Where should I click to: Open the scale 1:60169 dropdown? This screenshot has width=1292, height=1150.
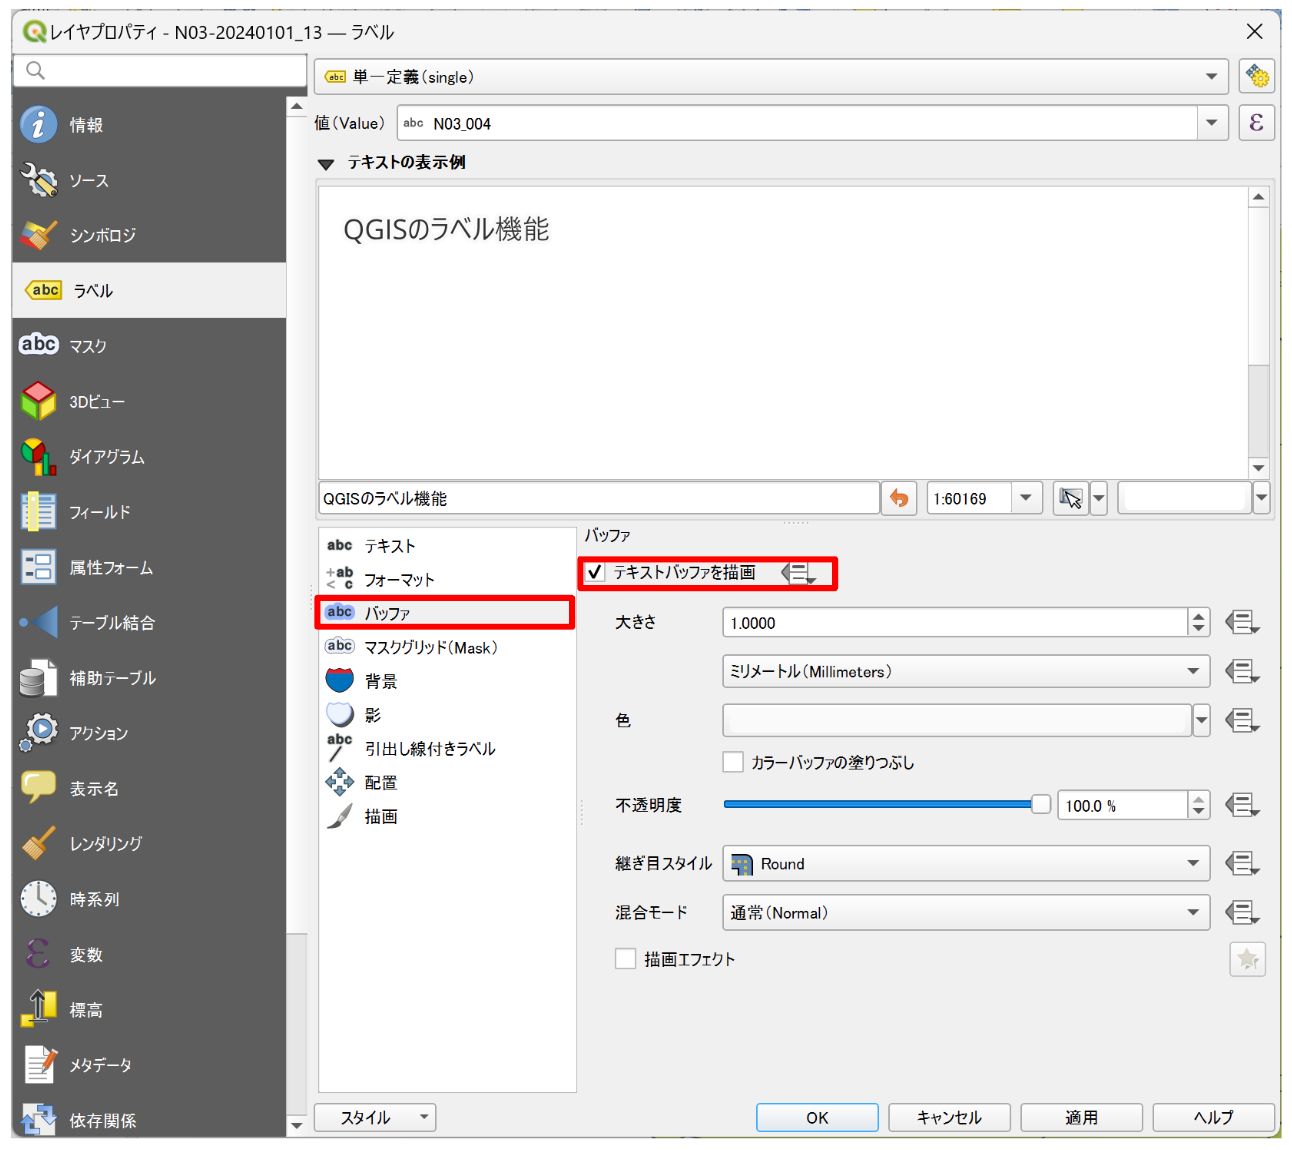tap(1026, 498)
